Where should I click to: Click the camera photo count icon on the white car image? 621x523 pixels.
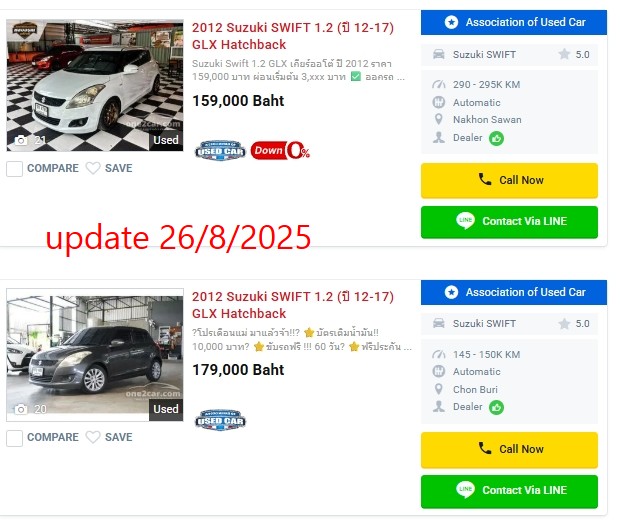point(21,140)
